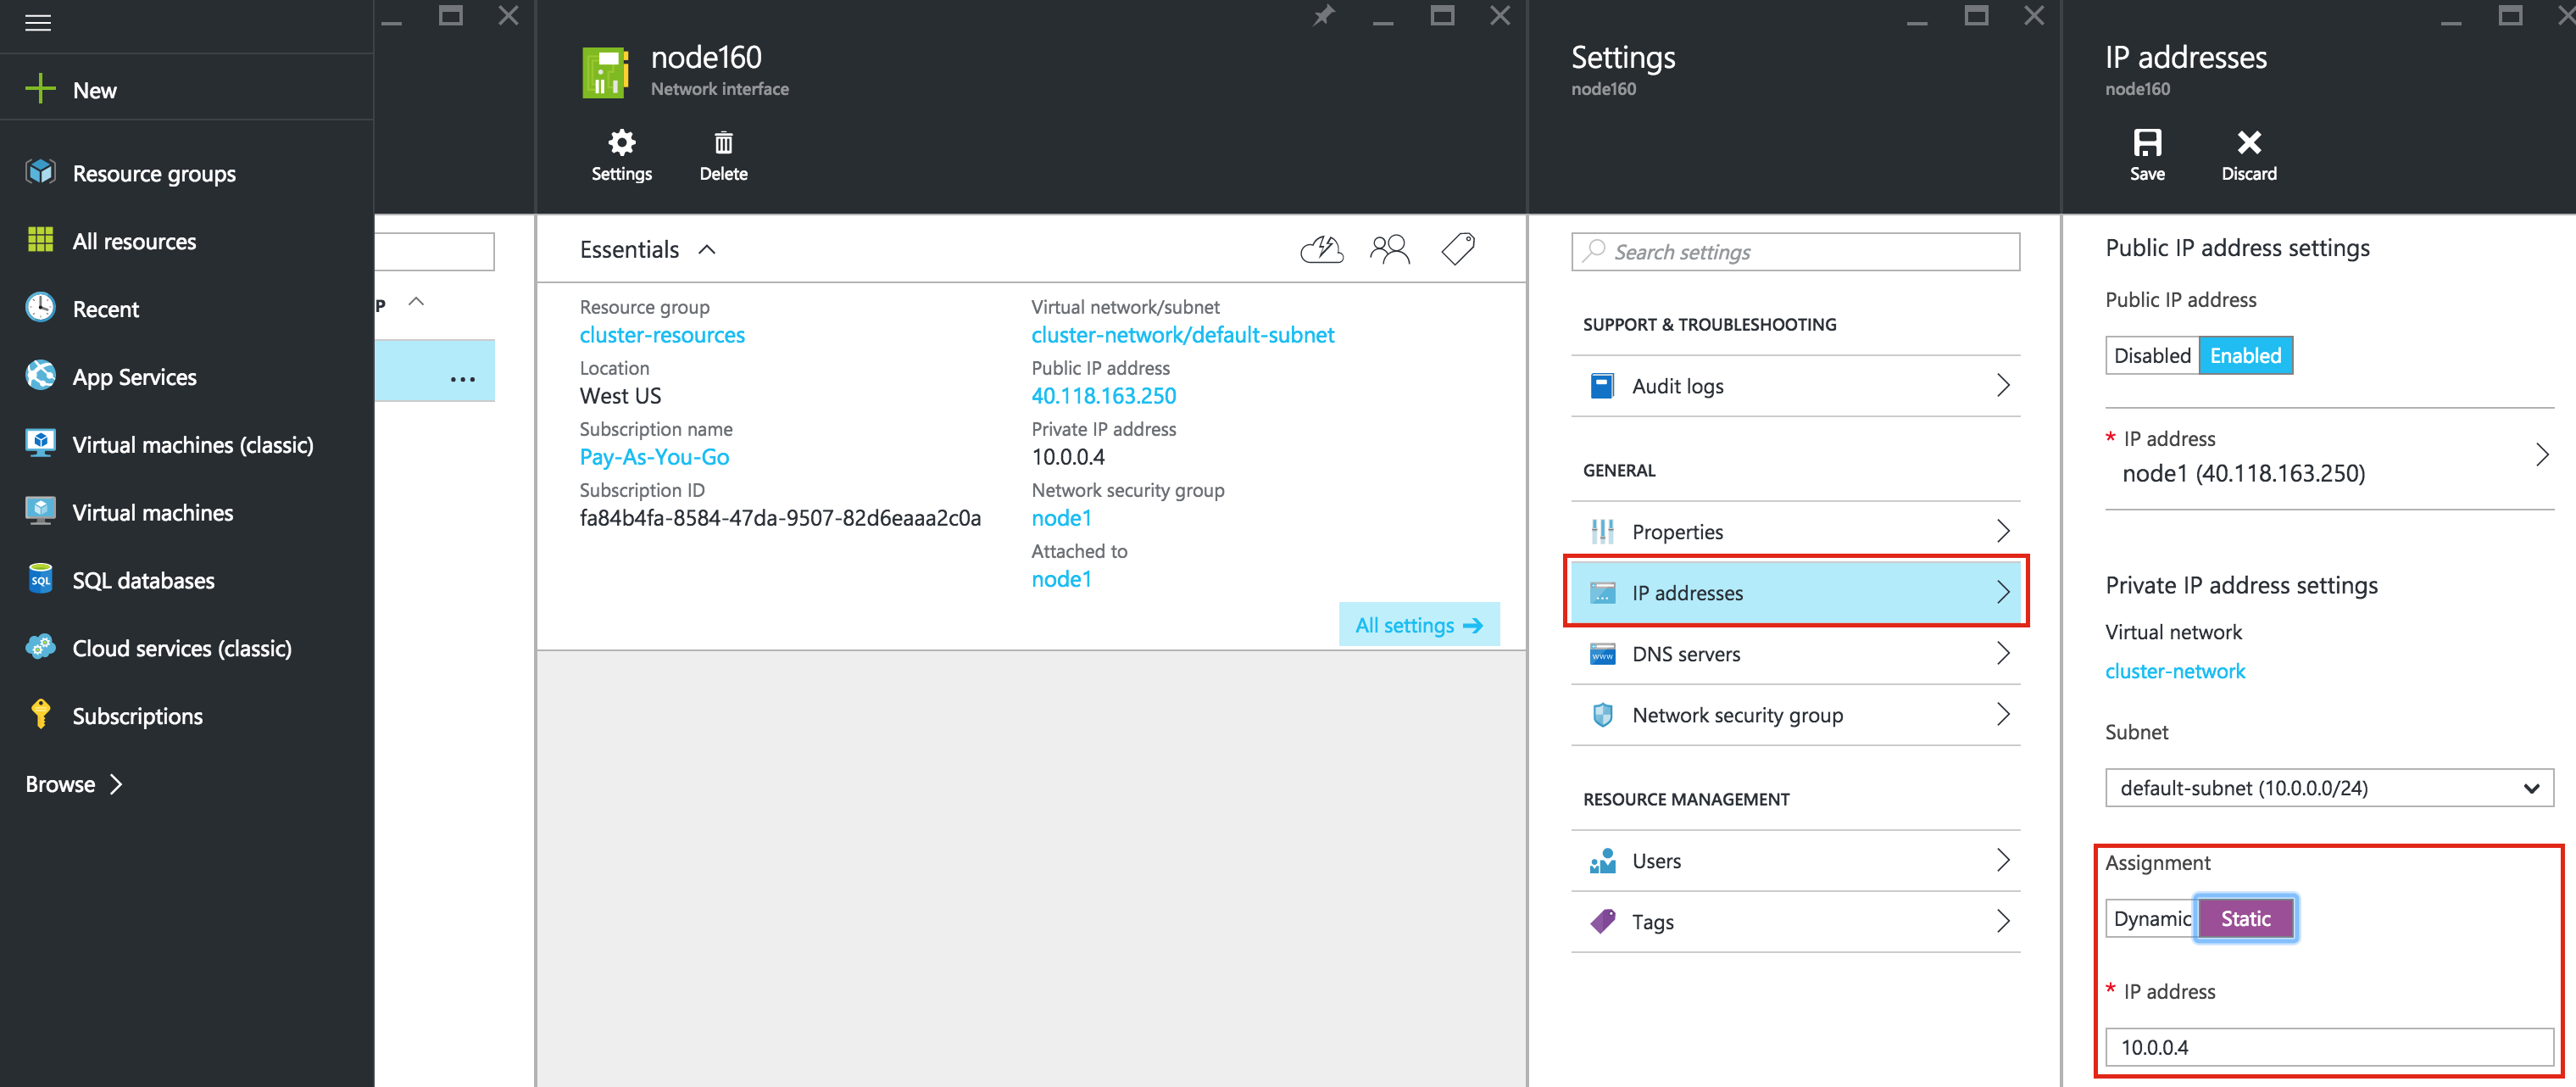Click the Private IP address 10.0.0.4 text

coord(1068,457)
